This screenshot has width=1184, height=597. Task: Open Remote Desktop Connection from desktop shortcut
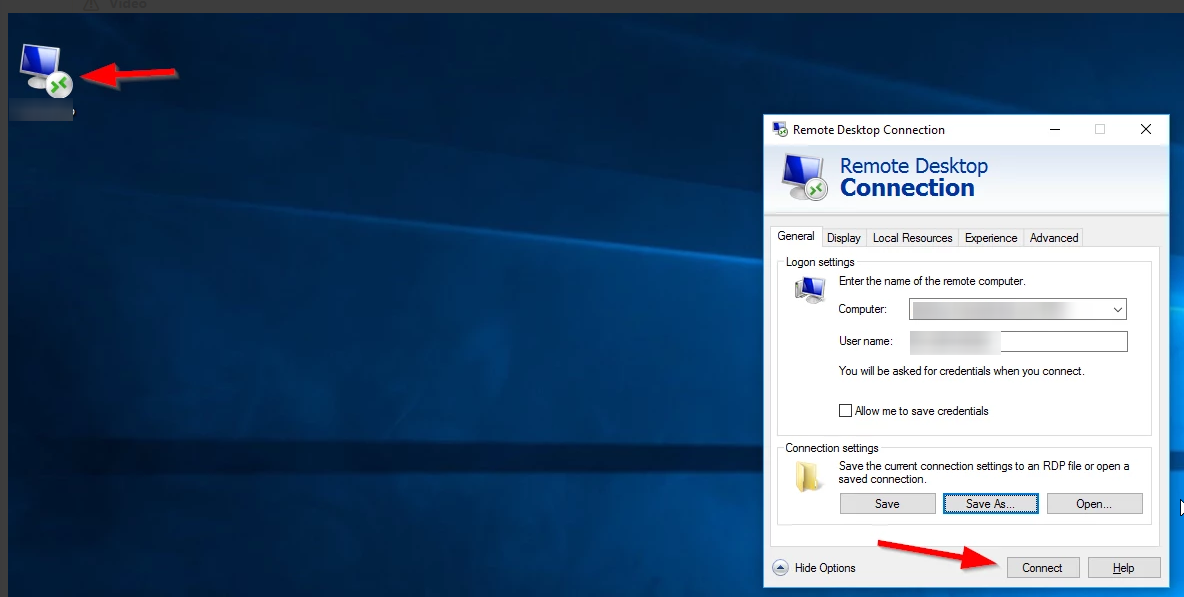click(40, 70)
